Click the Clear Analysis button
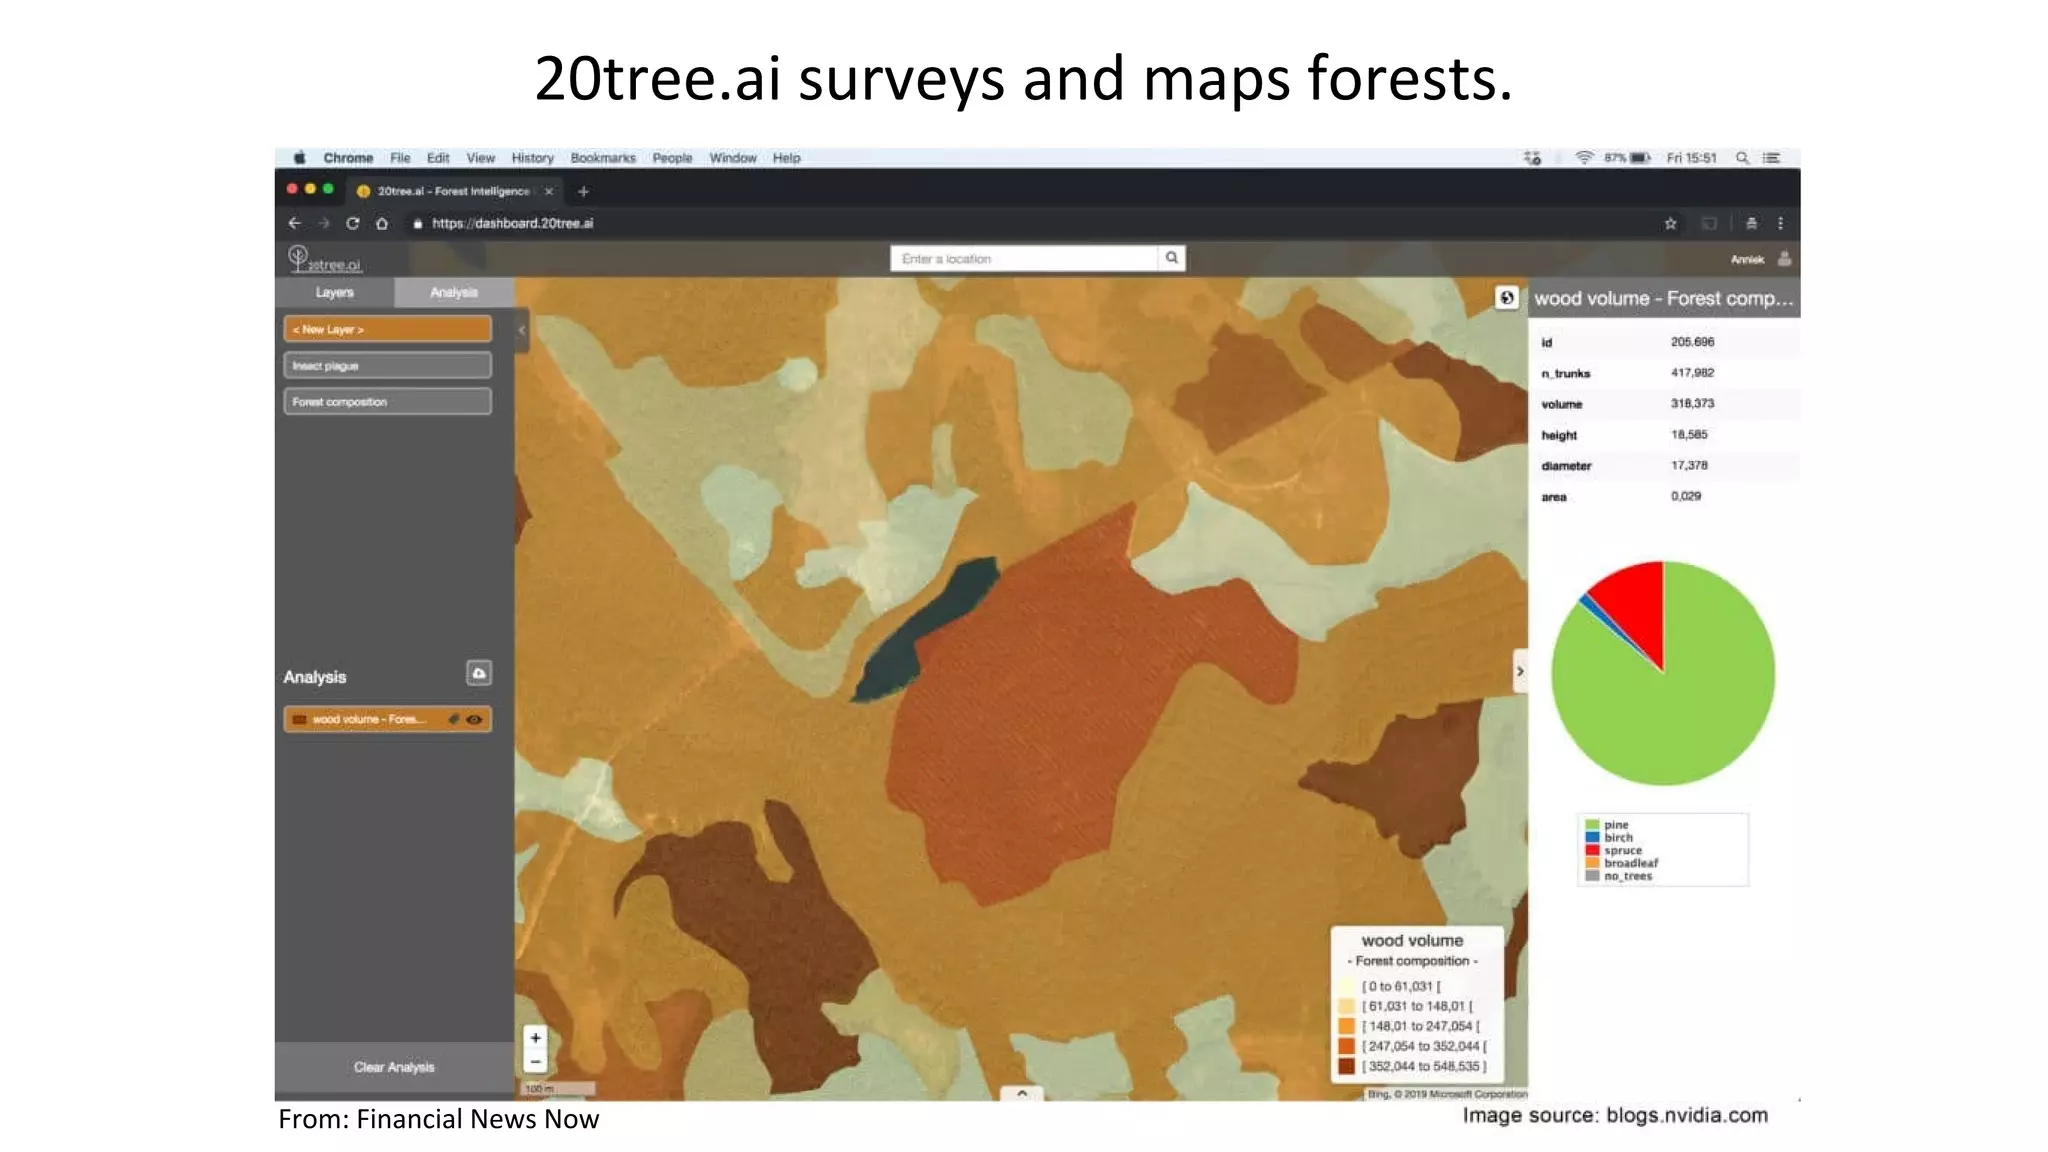2048x1152 pixels. [x=394, y=1067]
